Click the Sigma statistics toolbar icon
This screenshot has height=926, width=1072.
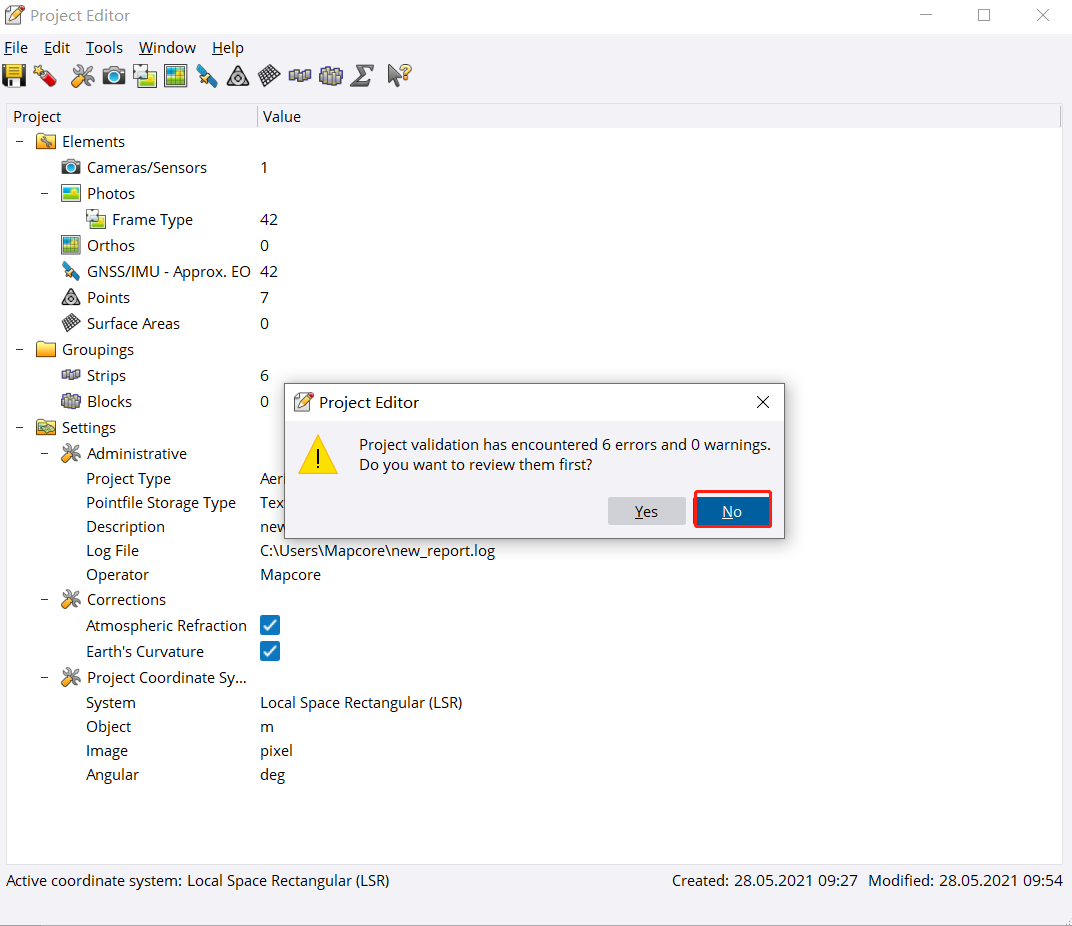[363, 75]
